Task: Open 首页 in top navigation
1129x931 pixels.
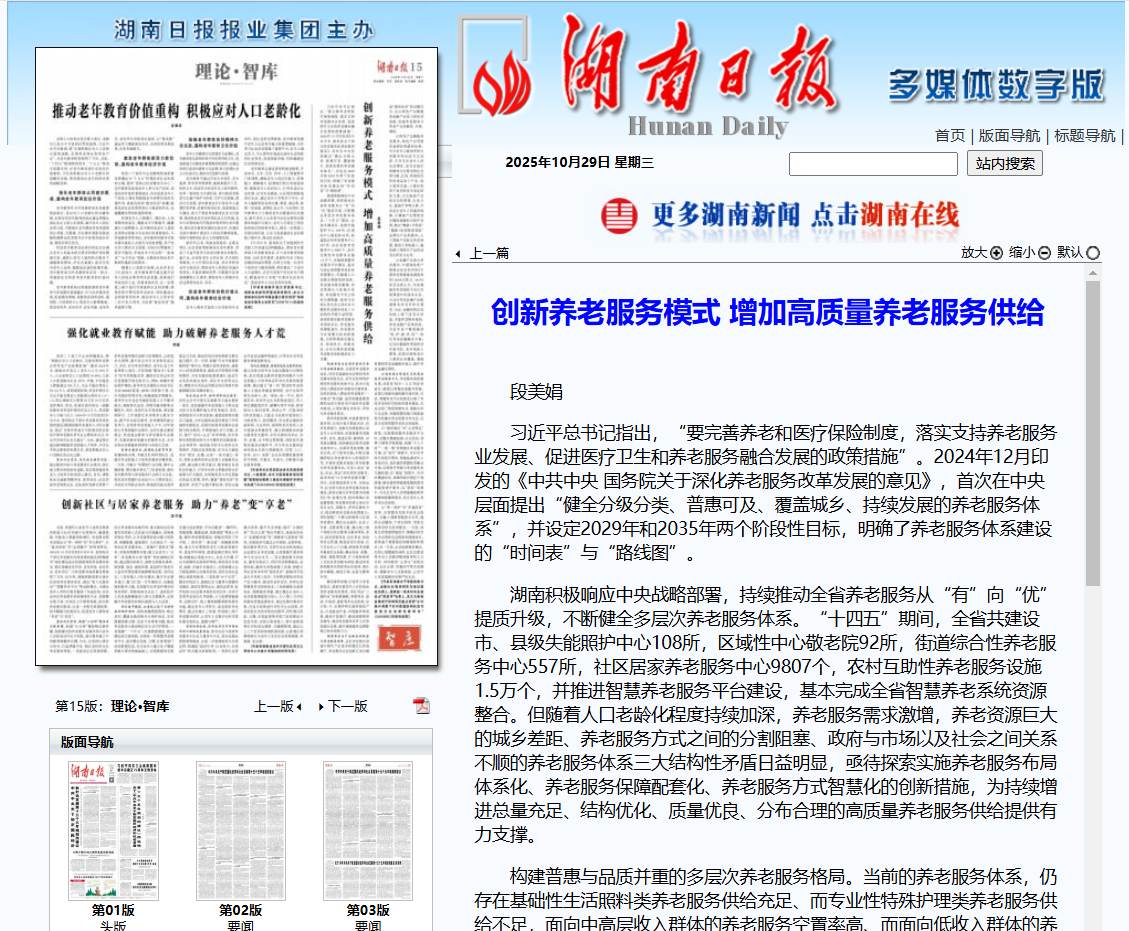Action: pos(950,135)
